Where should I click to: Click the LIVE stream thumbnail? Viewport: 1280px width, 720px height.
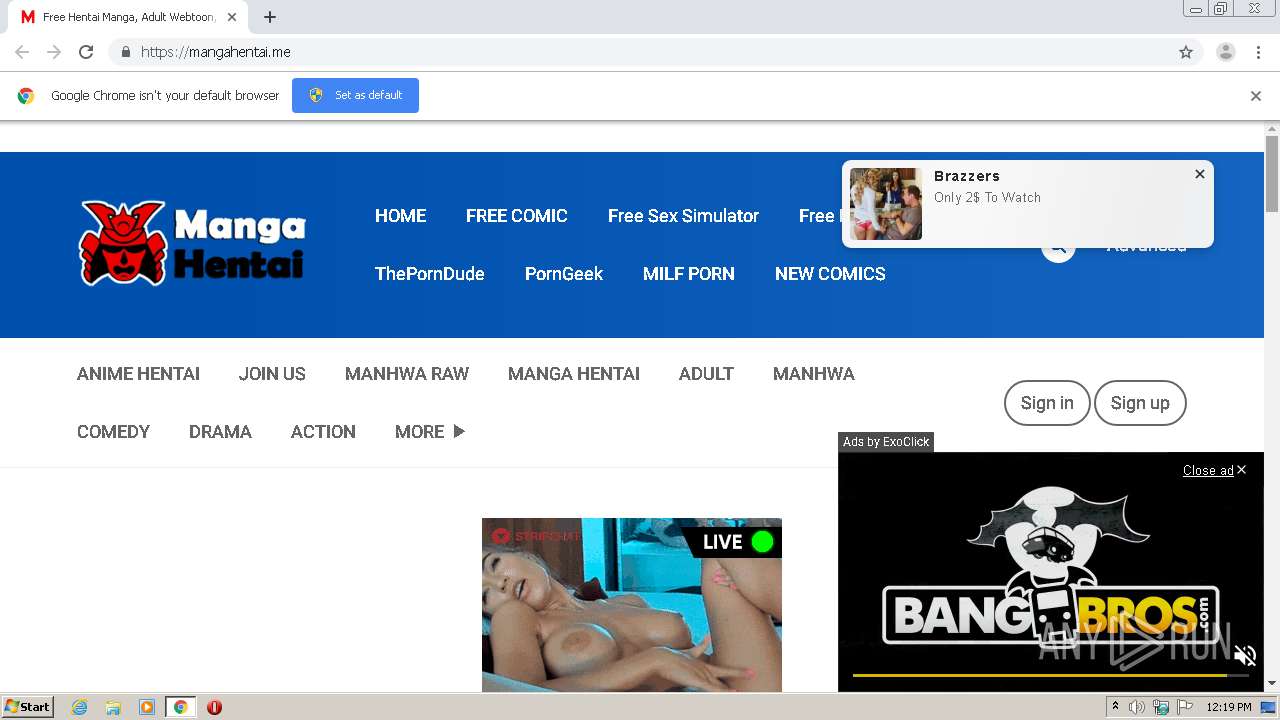point(632,605)
